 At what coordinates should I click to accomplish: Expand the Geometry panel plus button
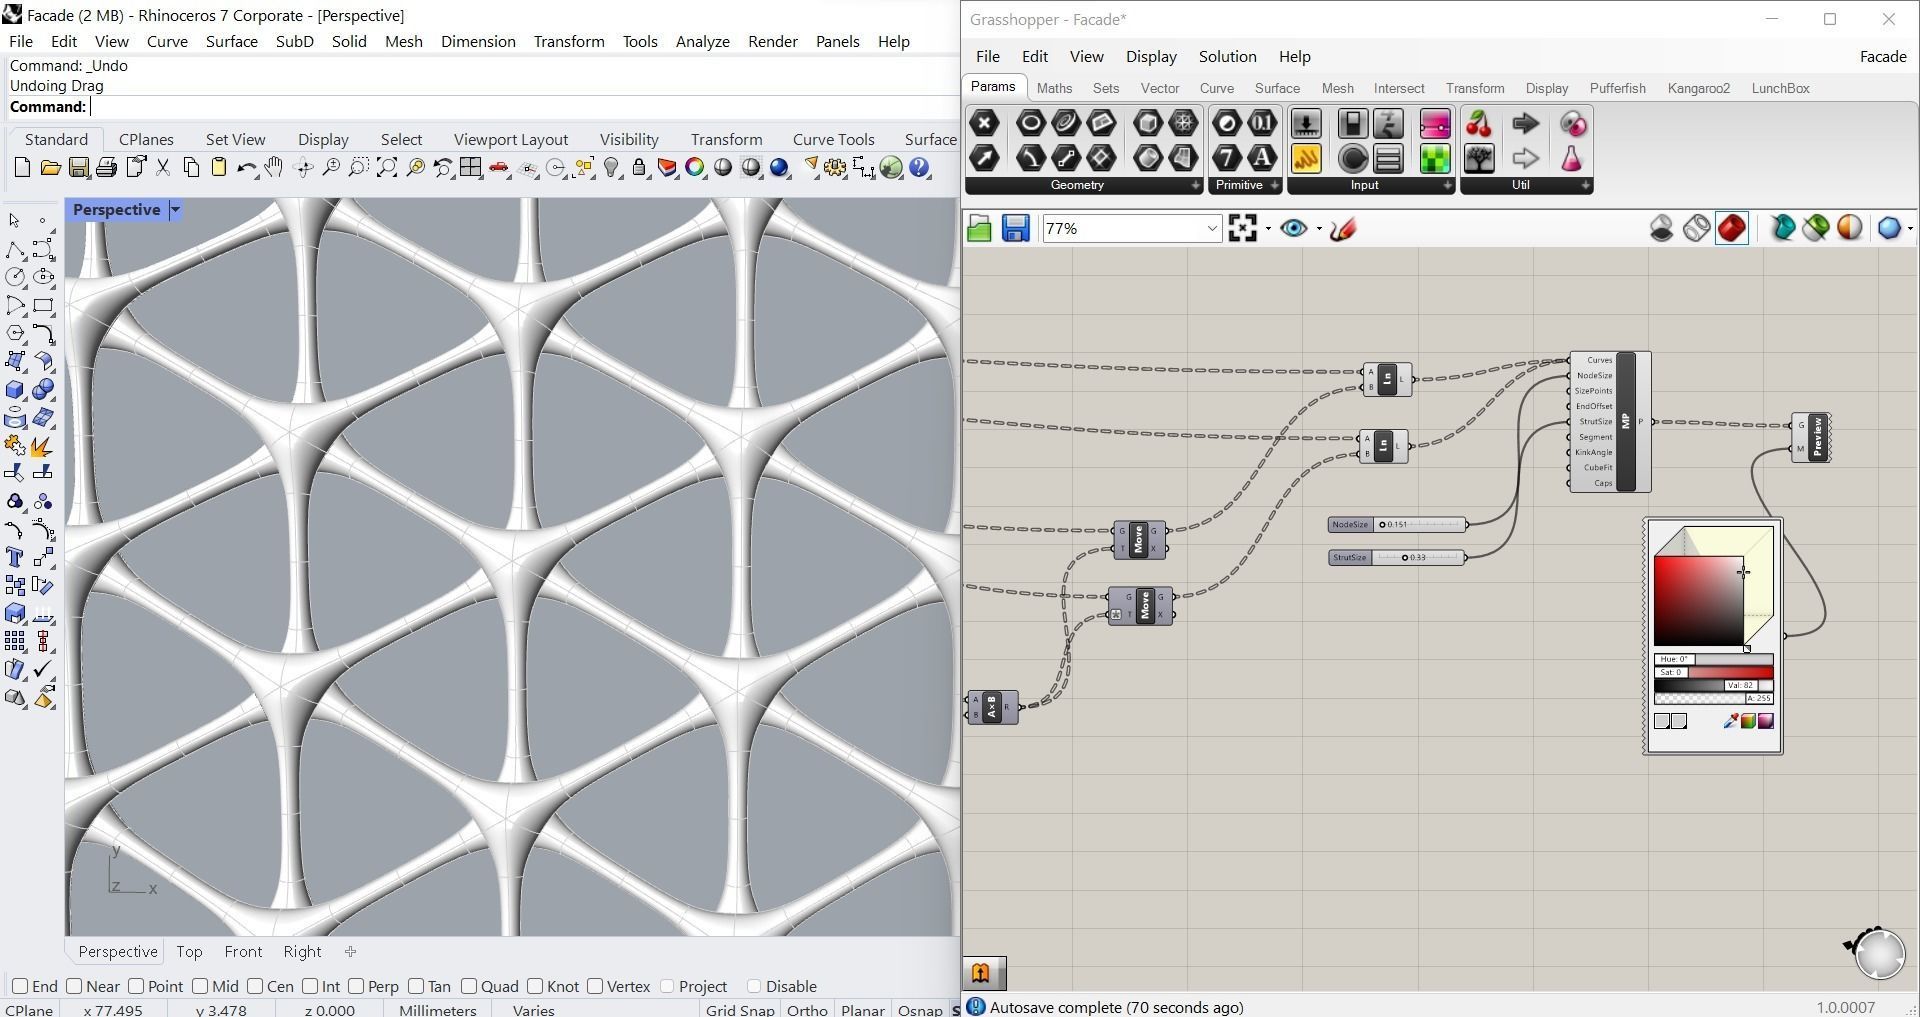coord(1195,186)
